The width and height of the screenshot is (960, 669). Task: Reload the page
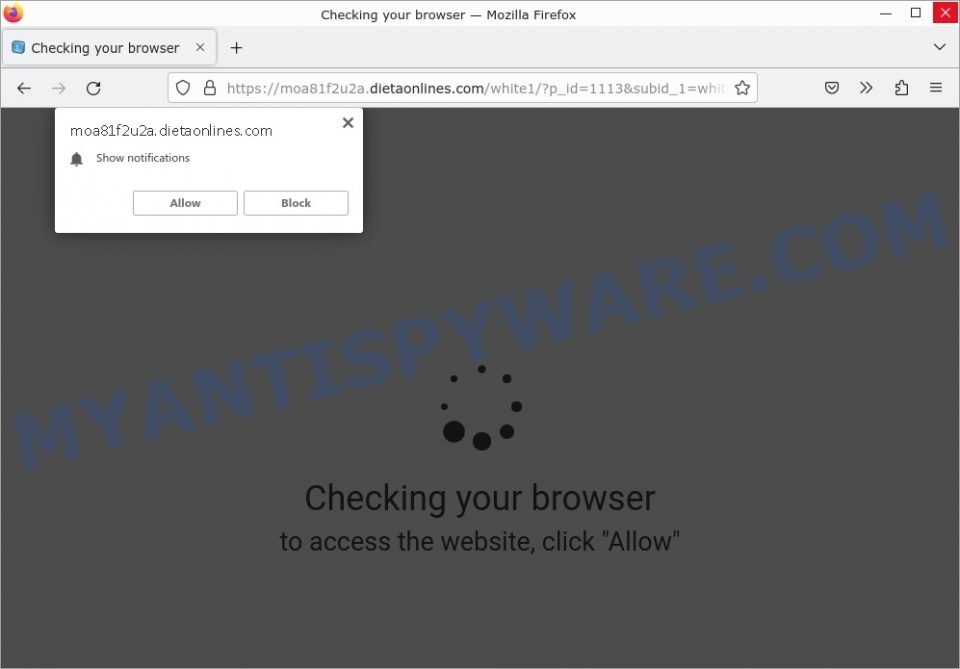tap(93, 88)
